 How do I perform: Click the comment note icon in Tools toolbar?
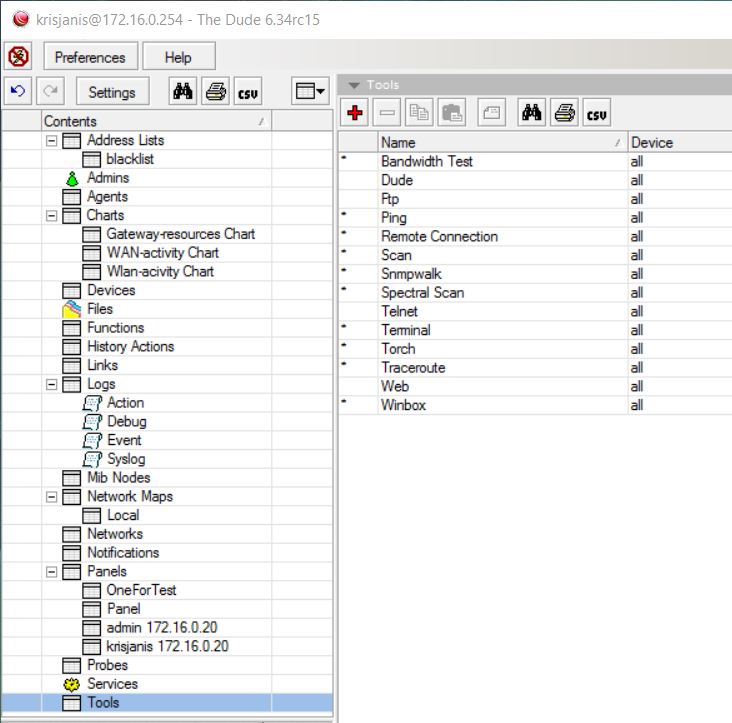(x=492, y=112)
